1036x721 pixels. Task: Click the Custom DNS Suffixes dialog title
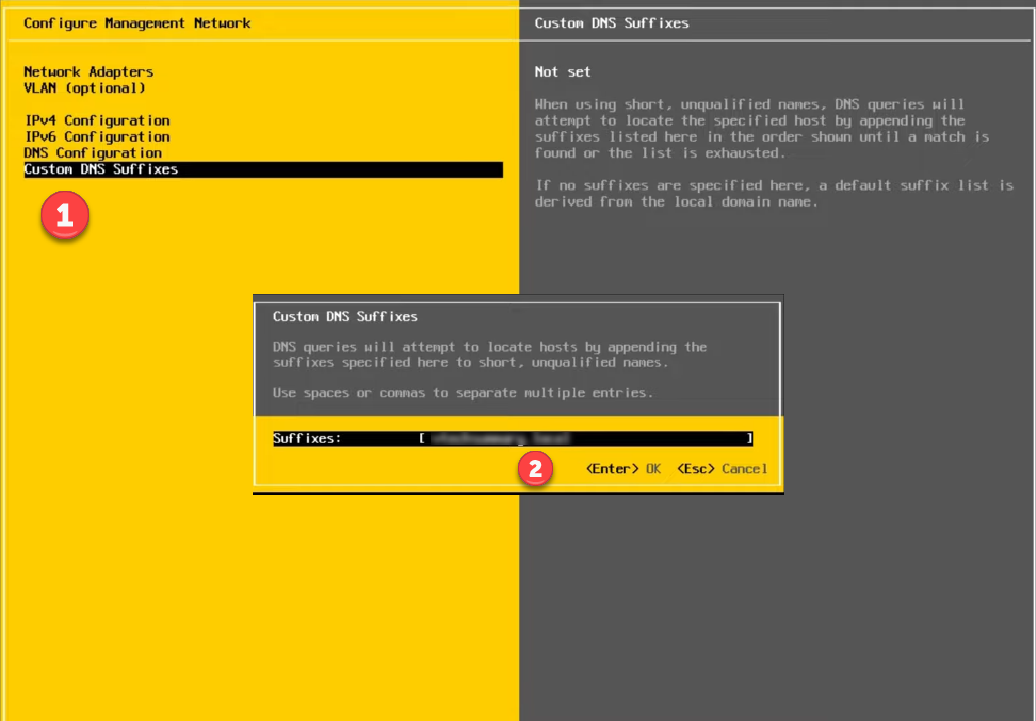(345, 317)
